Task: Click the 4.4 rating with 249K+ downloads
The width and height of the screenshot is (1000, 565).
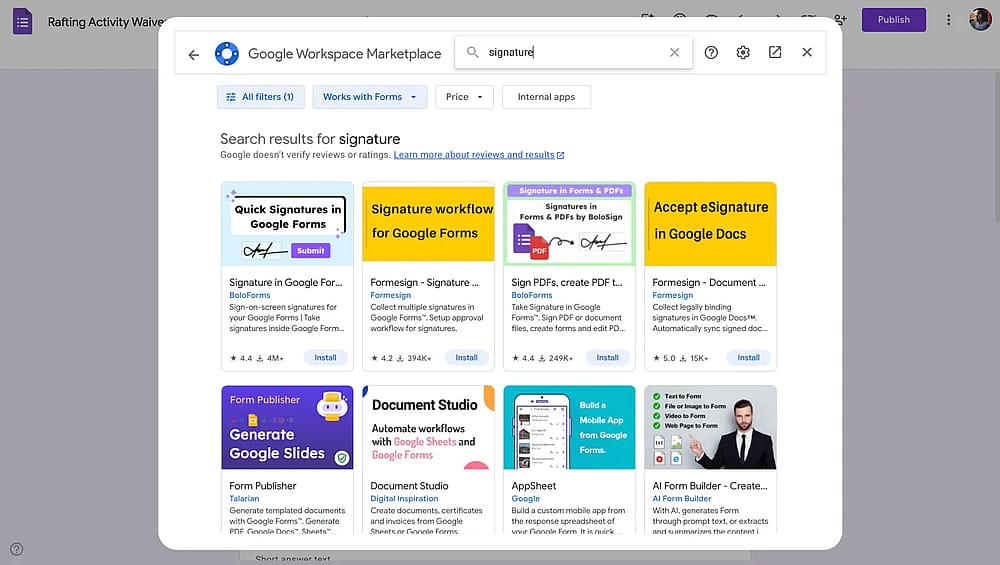Action: click(x=542, y=358)
